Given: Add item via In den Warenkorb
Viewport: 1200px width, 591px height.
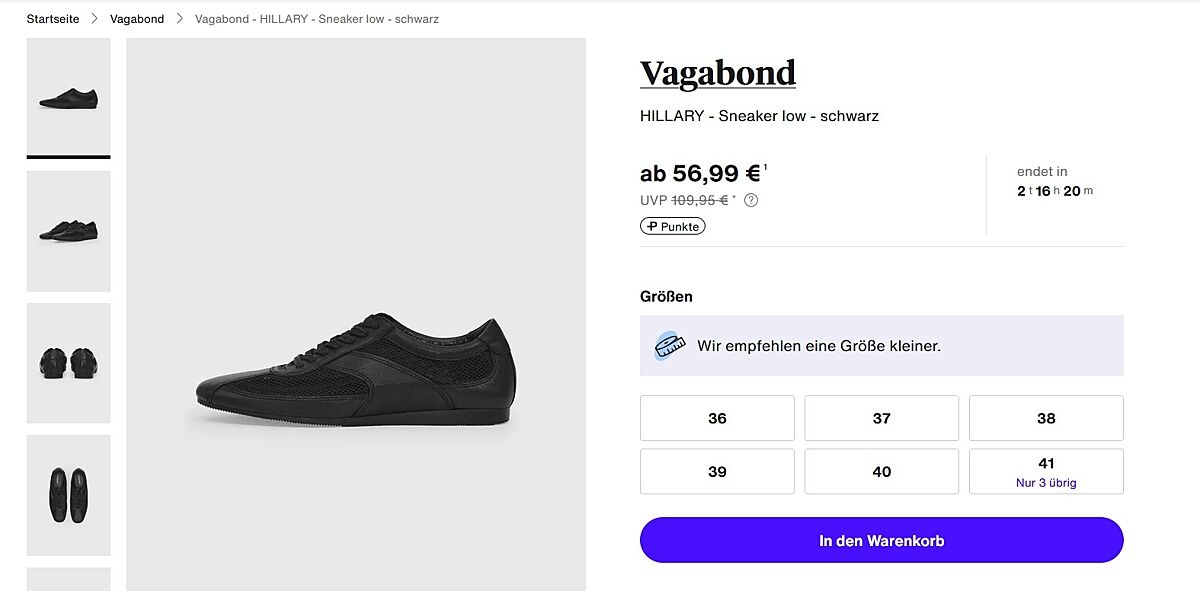Looking at the screenshot, I should click(x=881, y=541).
